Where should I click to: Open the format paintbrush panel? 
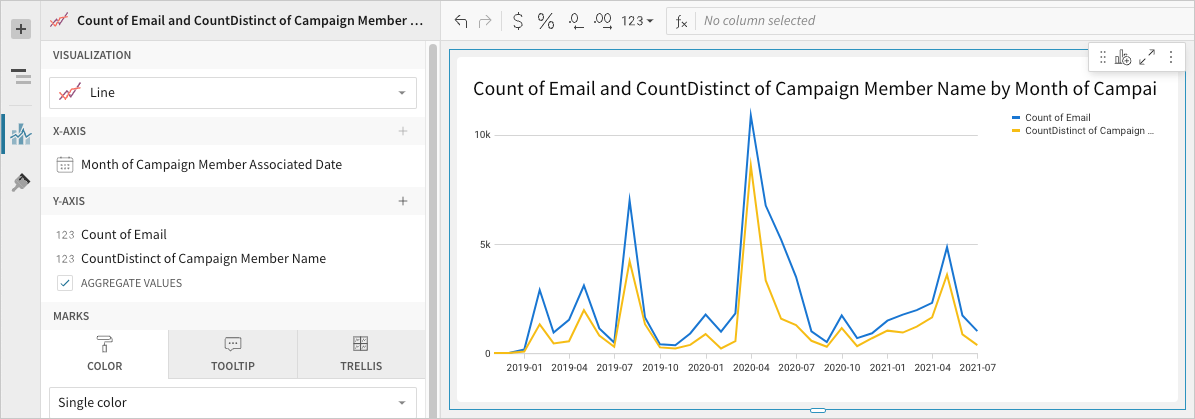tap(20, 182)
